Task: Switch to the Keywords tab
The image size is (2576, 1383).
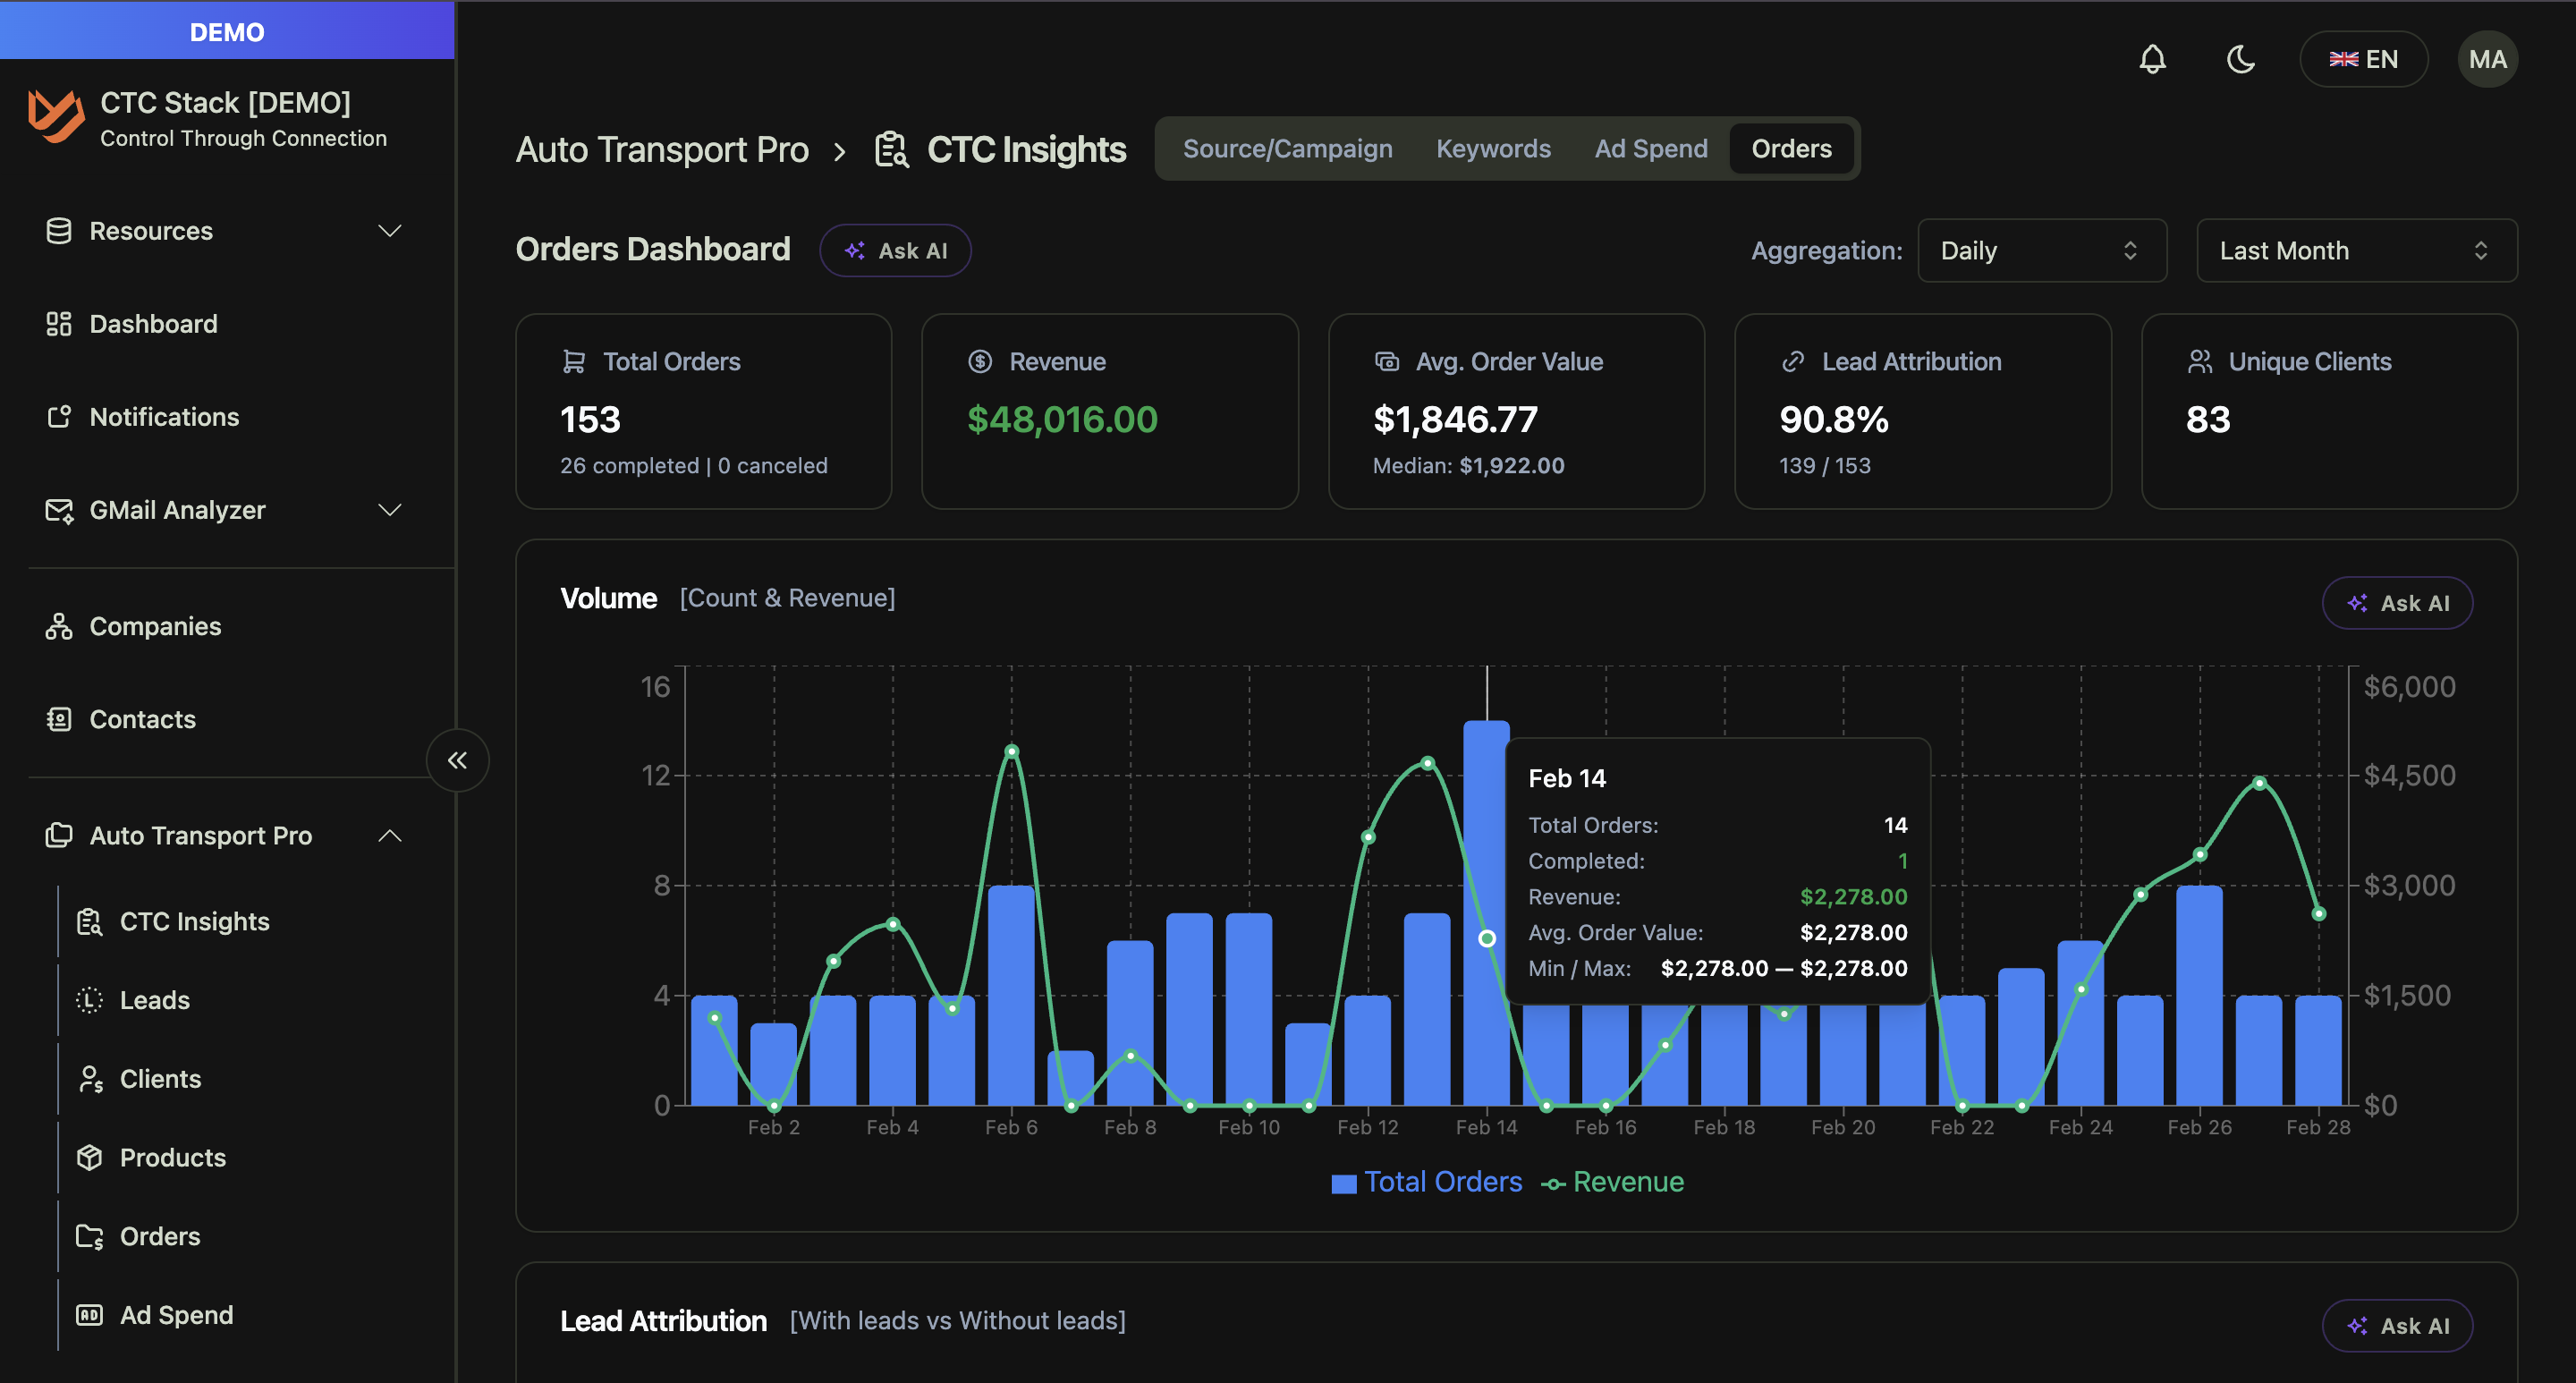Action: click(1492, 148)
